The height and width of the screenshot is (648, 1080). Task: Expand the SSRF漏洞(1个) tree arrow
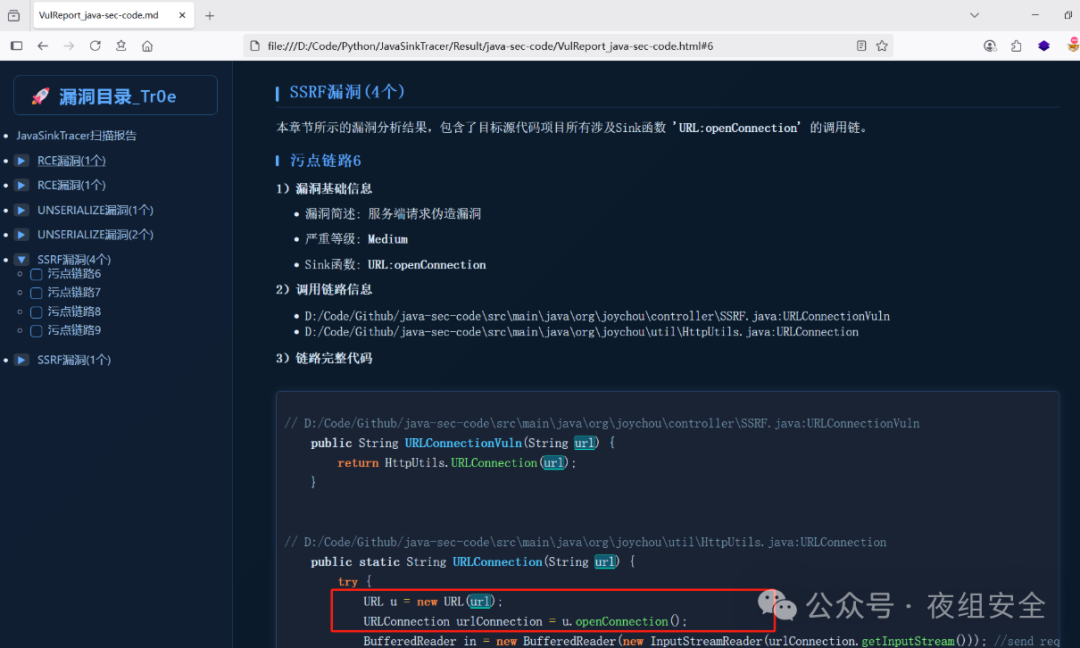click(x=21, y=359)
